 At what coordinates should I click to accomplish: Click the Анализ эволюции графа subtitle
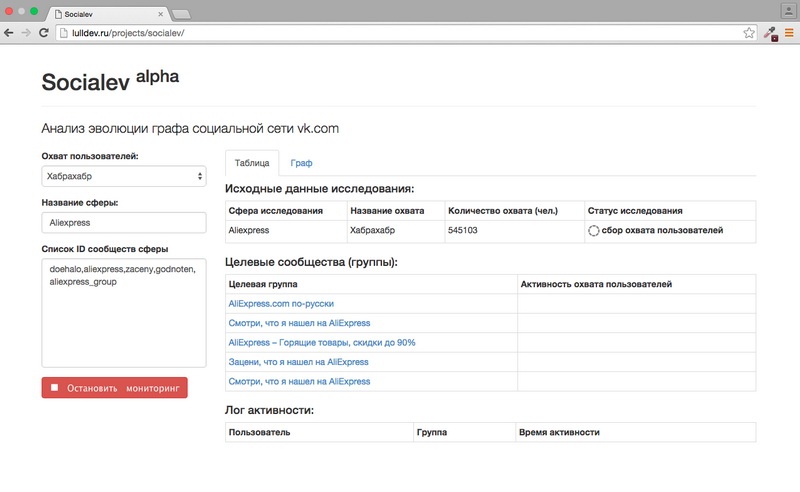click(190, 129)
